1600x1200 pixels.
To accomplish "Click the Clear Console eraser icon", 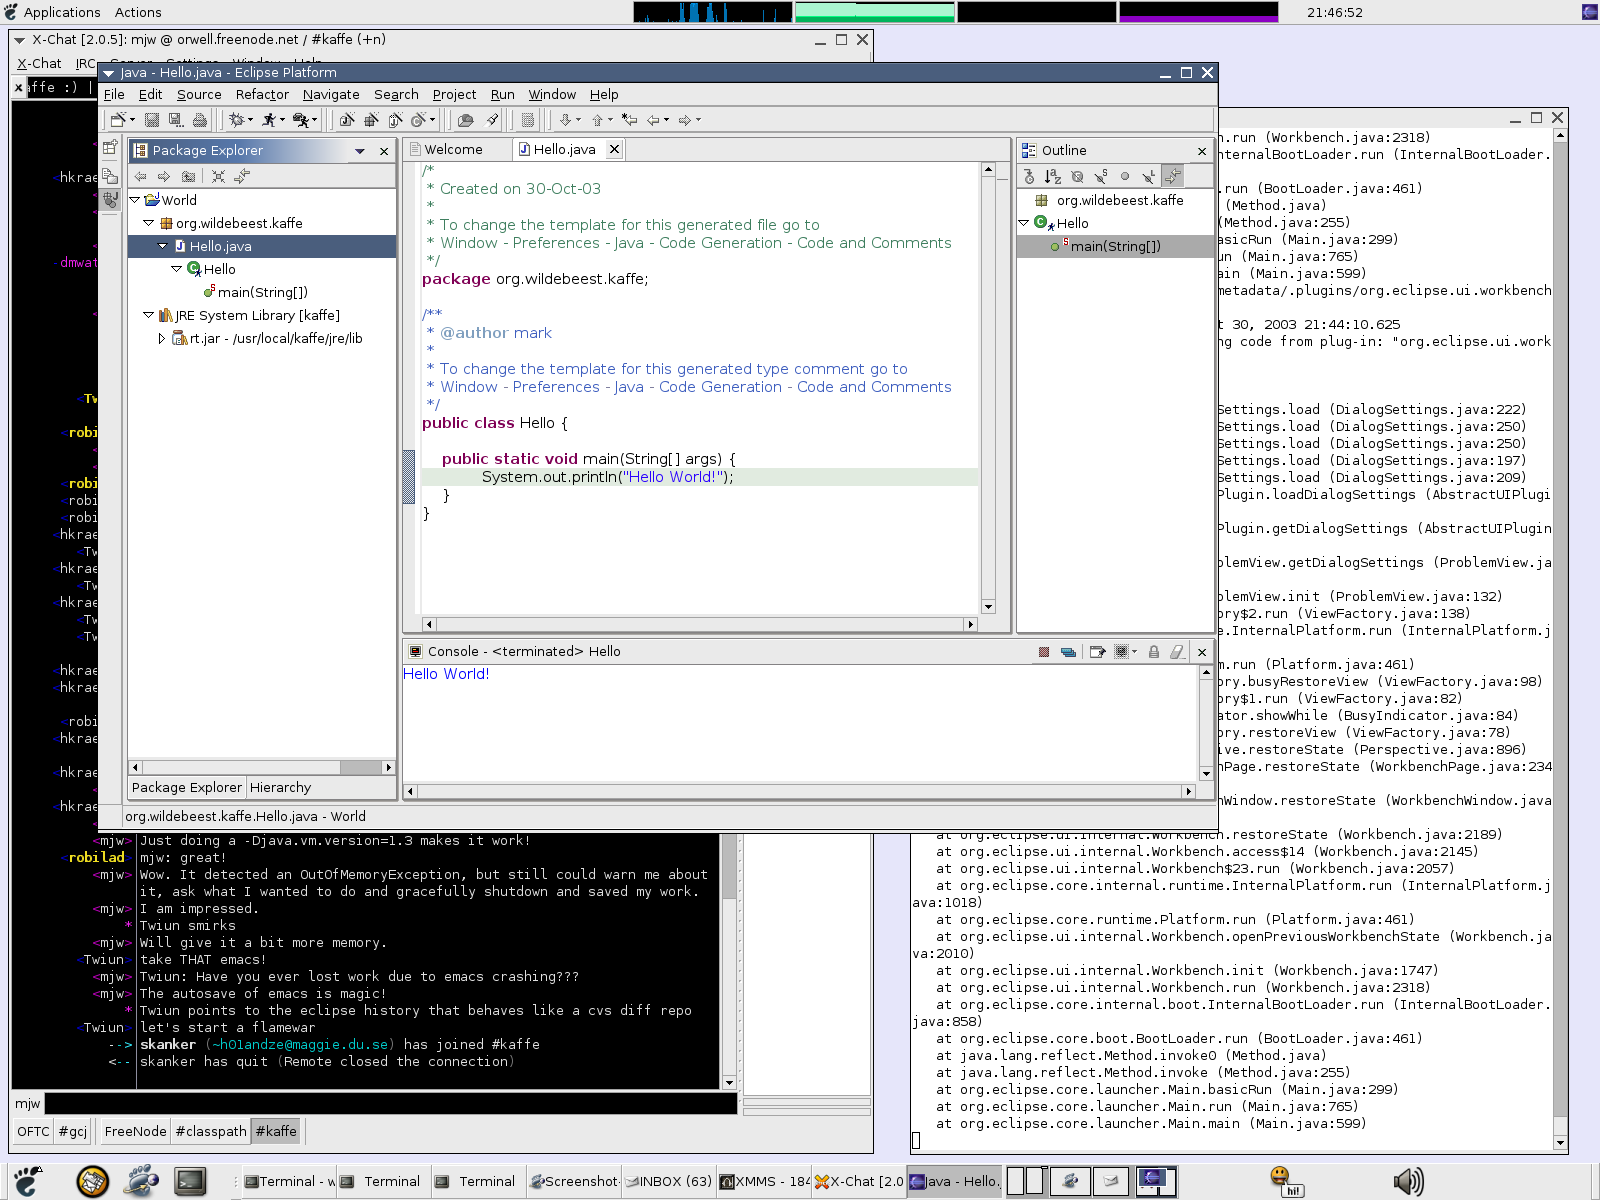I will tap(1177, 652).
